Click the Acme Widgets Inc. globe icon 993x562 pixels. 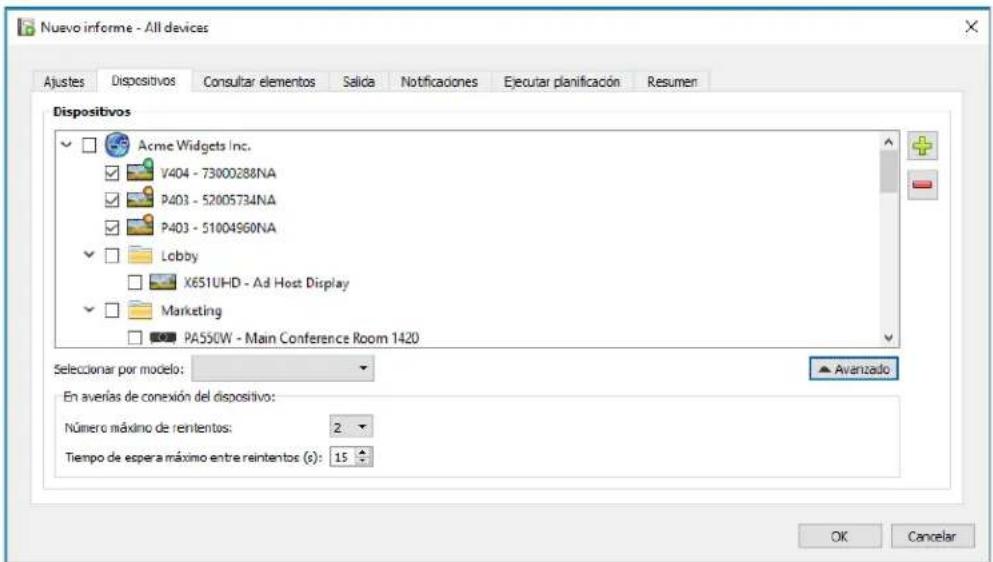click(117, 145)
